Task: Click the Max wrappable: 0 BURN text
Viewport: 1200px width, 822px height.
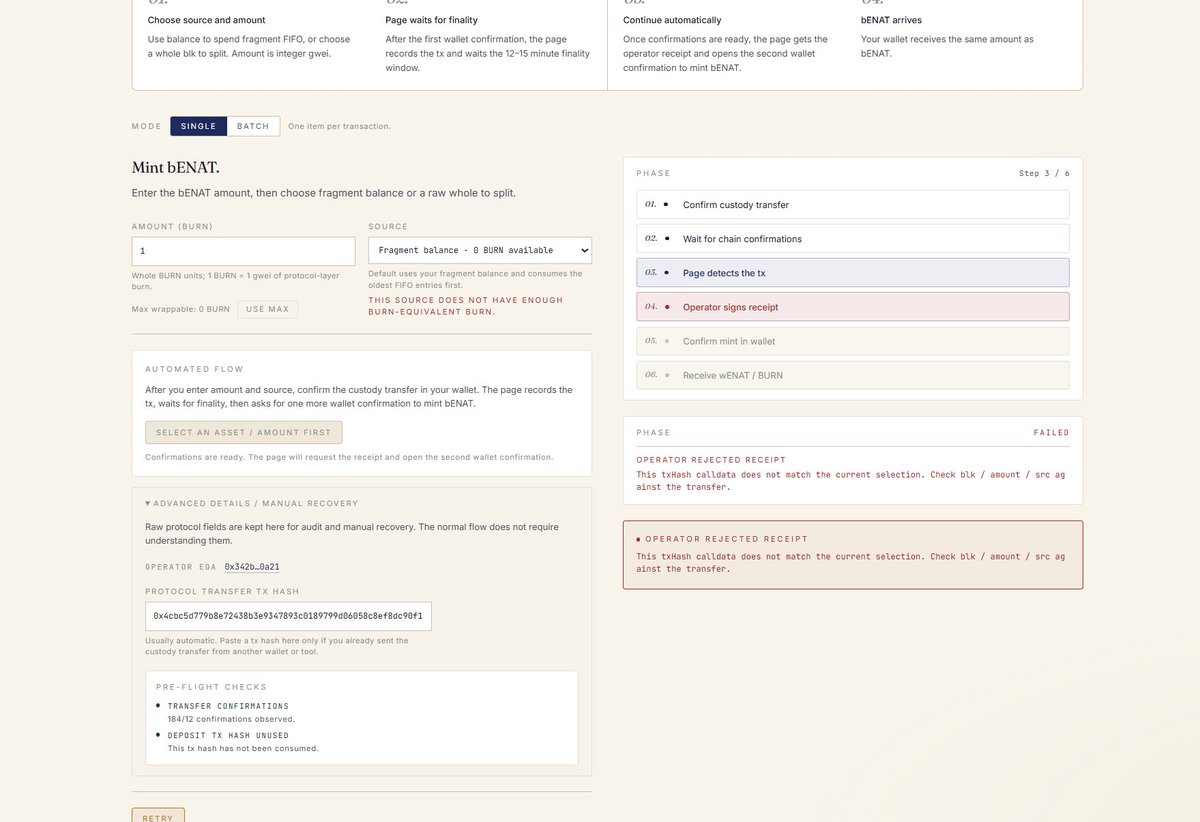Action: tap(181, 309)
